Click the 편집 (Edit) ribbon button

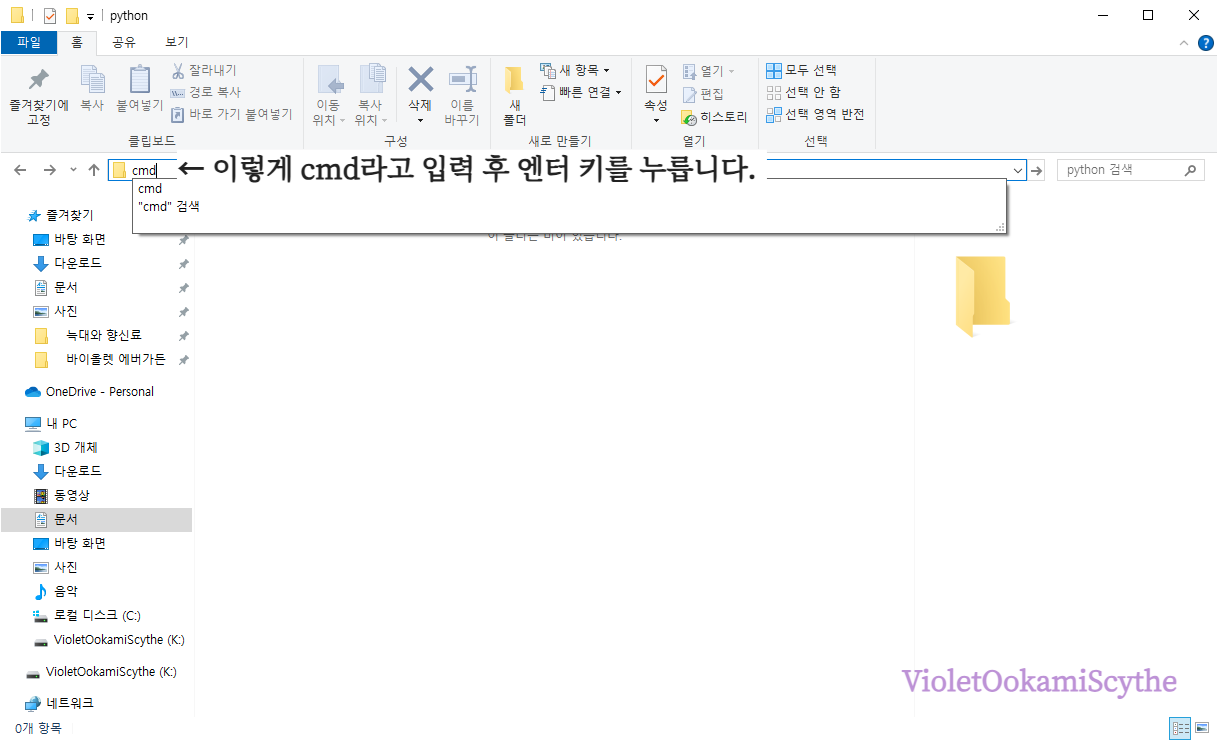703,94
